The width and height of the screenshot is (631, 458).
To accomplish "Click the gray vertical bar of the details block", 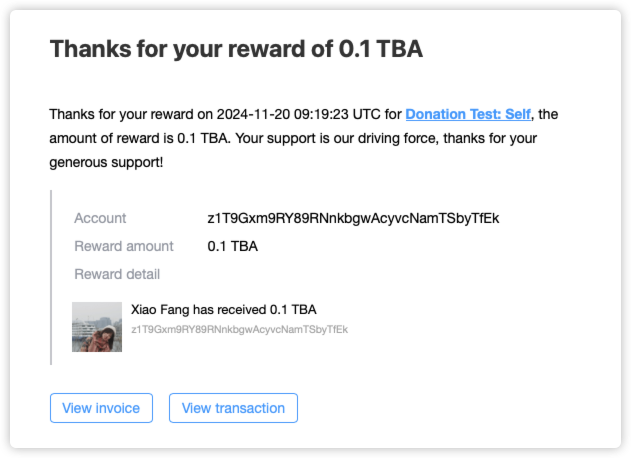I will [x=51, y=277].
